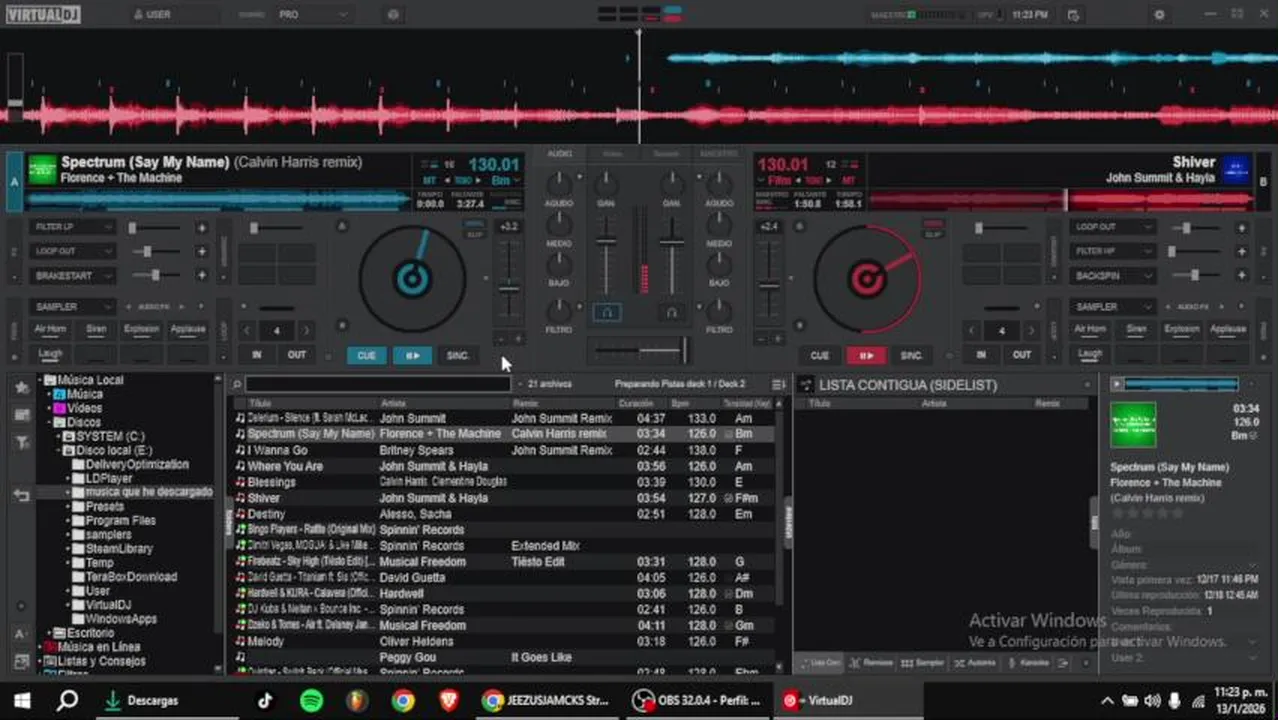Trigger the Siren sample on deck A
This screenshot has height=720, width=1278.
tap(96, 329)
